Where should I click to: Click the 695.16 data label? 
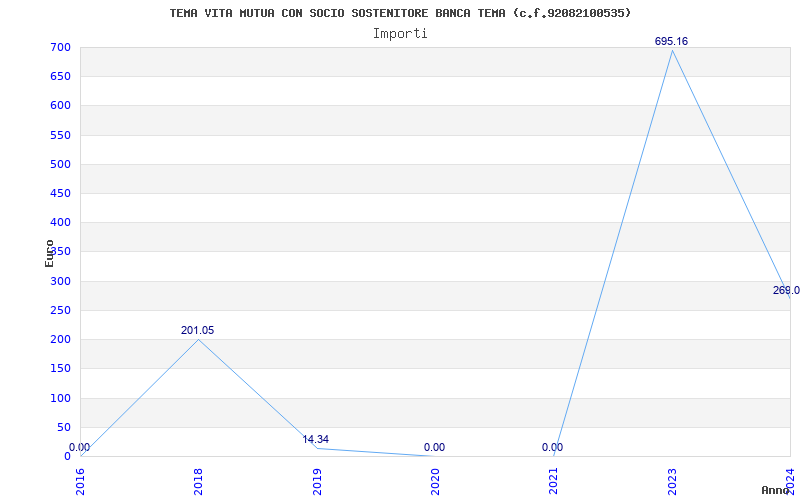pyautogui.click(x=671, y=41)
